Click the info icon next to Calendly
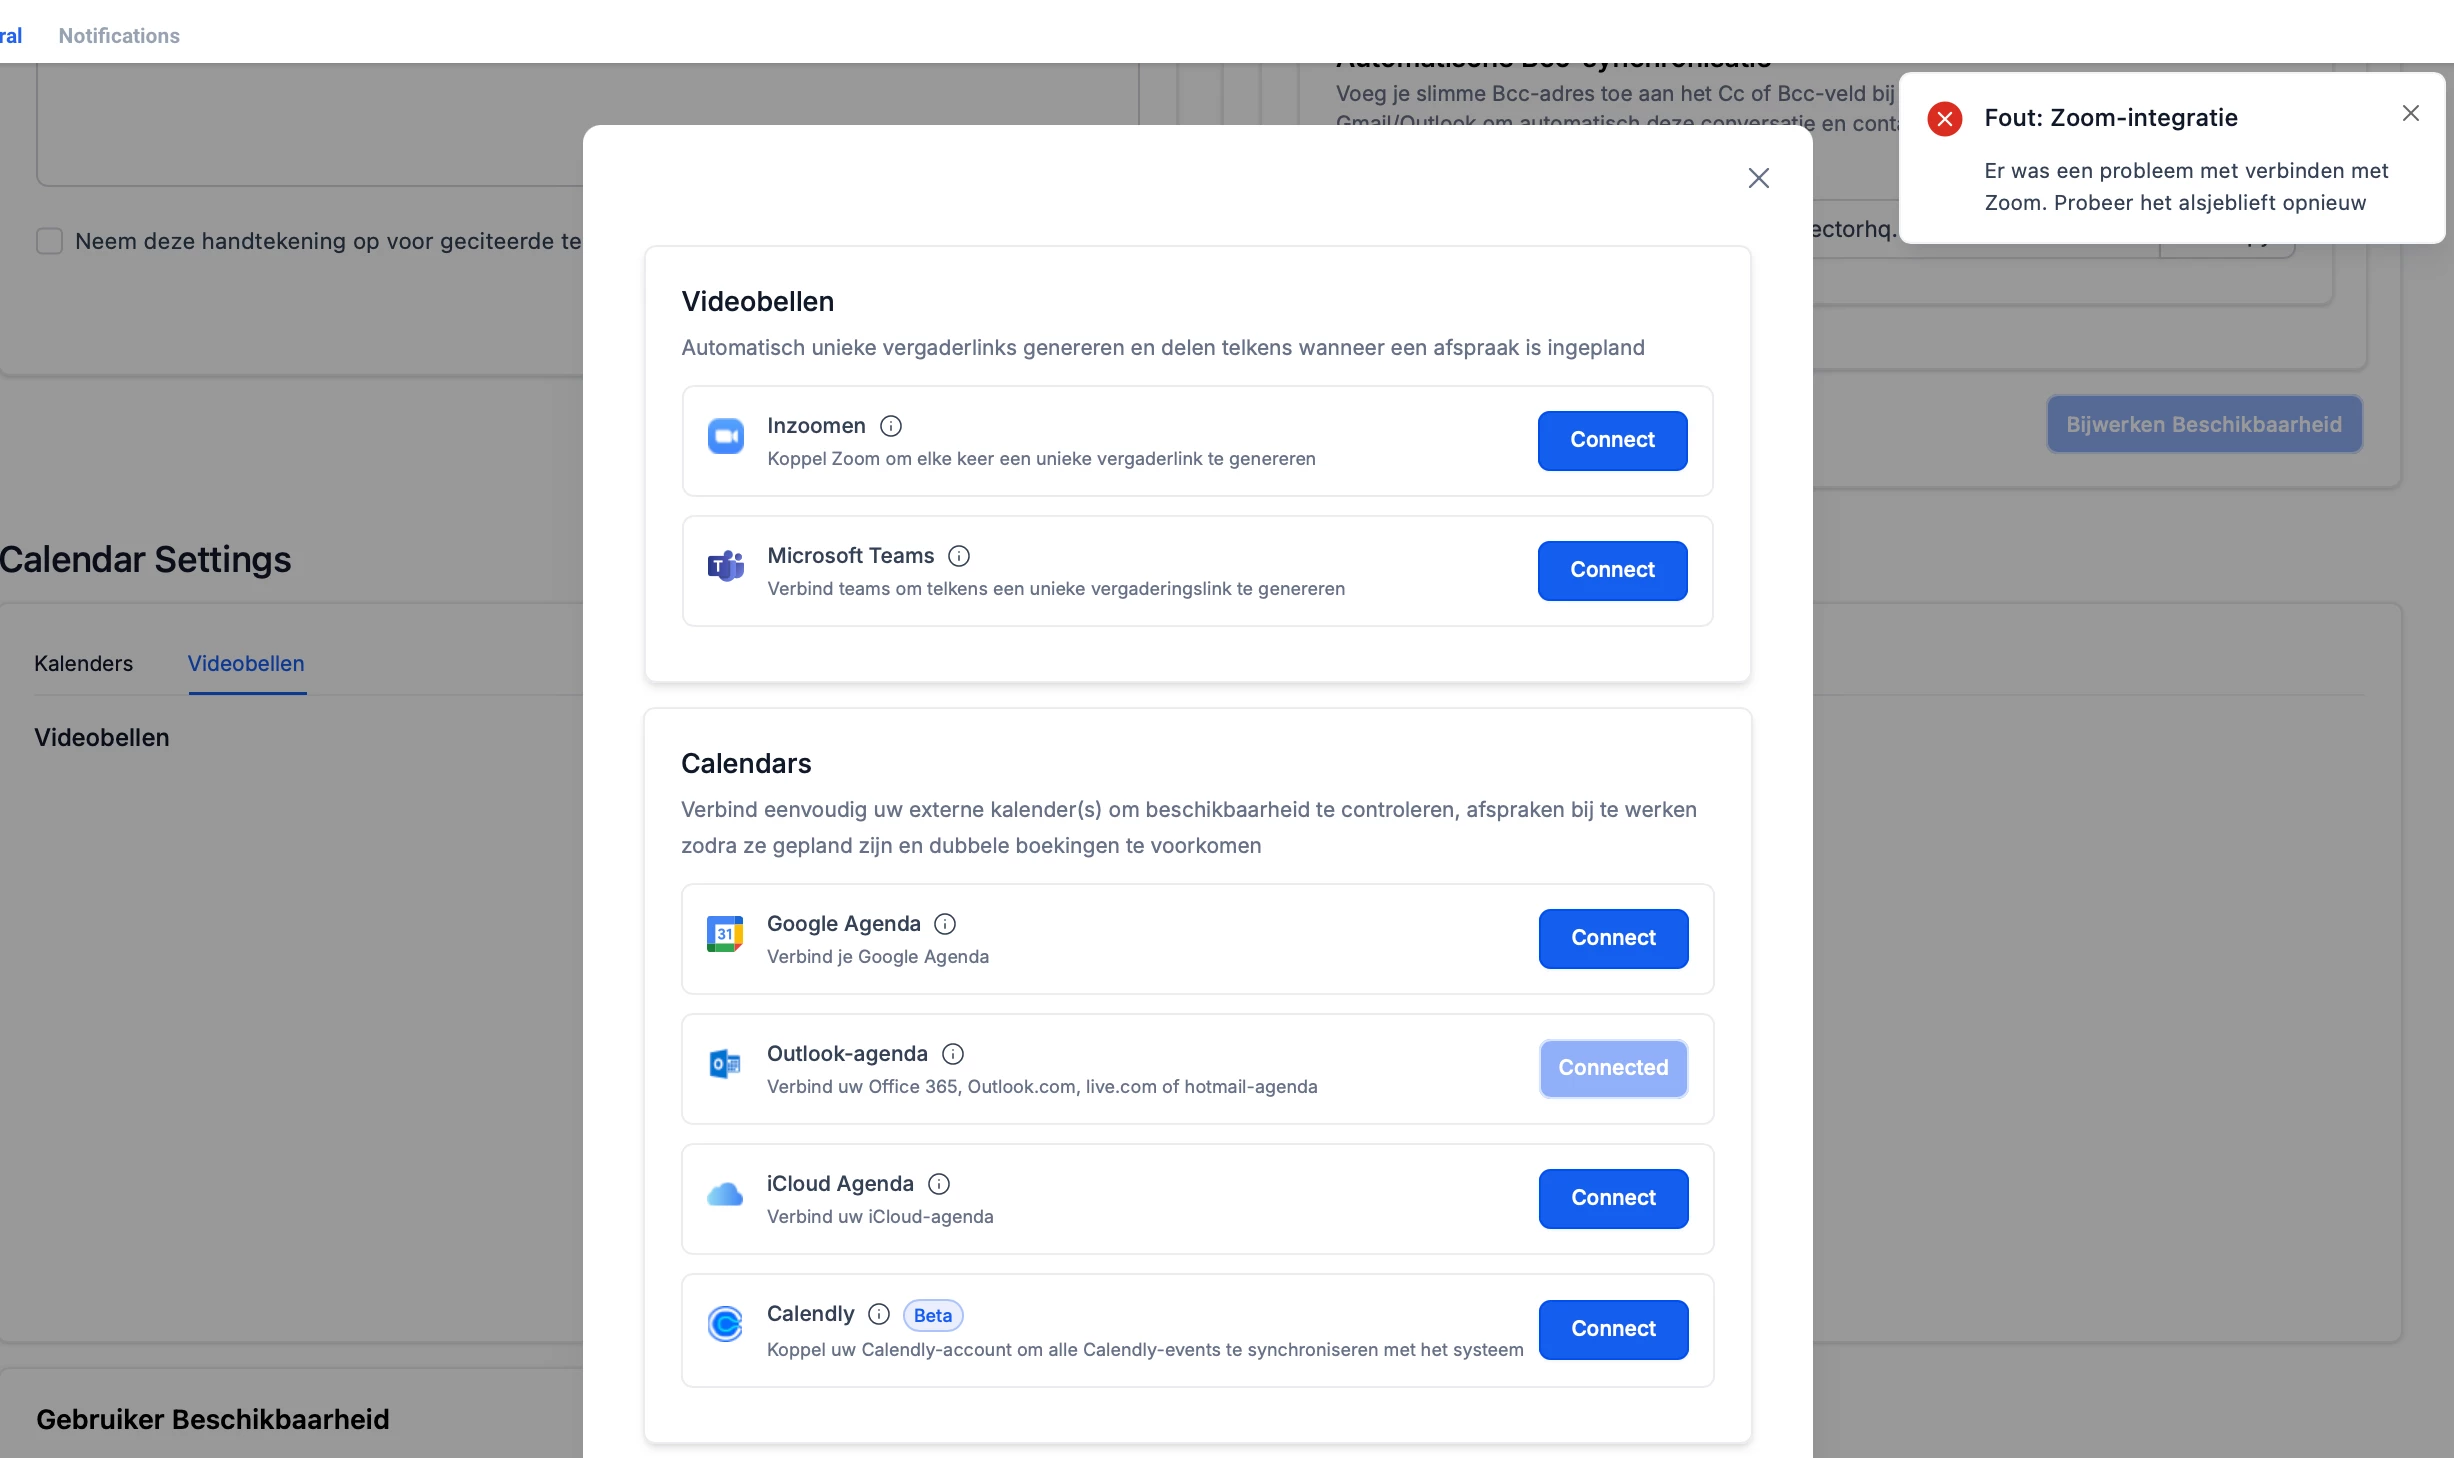The image size is (2454, 1458). pyautogui.click(x=879, y=1314)
